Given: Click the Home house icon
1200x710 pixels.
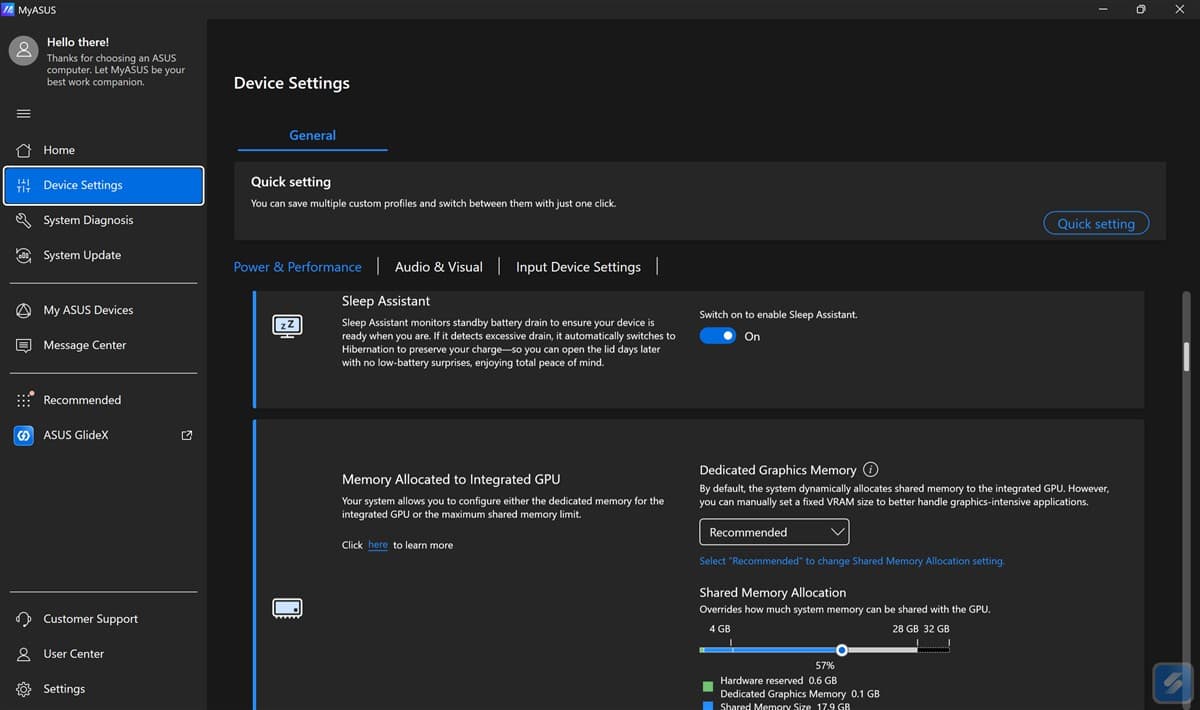Looking at the screenshot, I should pos(24,150).
